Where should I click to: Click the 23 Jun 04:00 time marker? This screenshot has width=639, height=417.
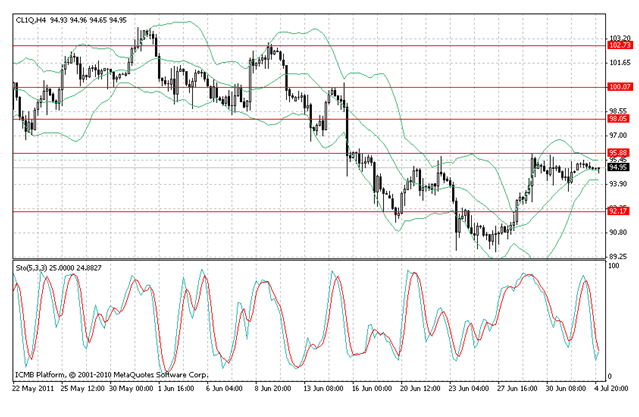click(470, 387)
